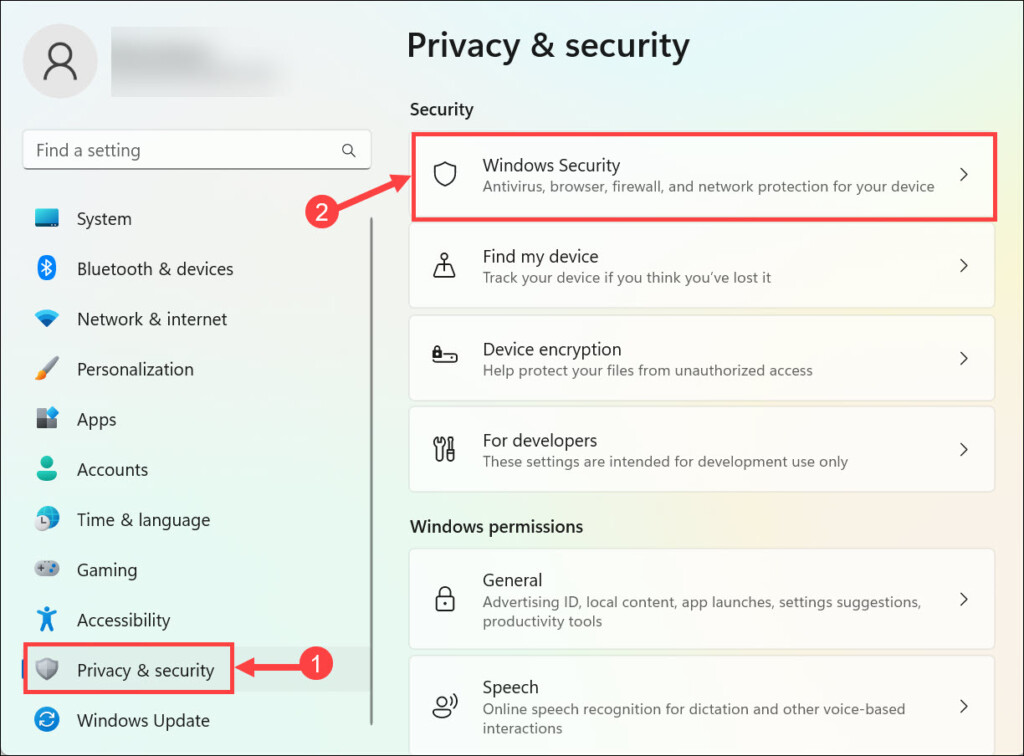1024x756 pixels.
Task: Click the Windows Security shield icon
Action: 444,175
